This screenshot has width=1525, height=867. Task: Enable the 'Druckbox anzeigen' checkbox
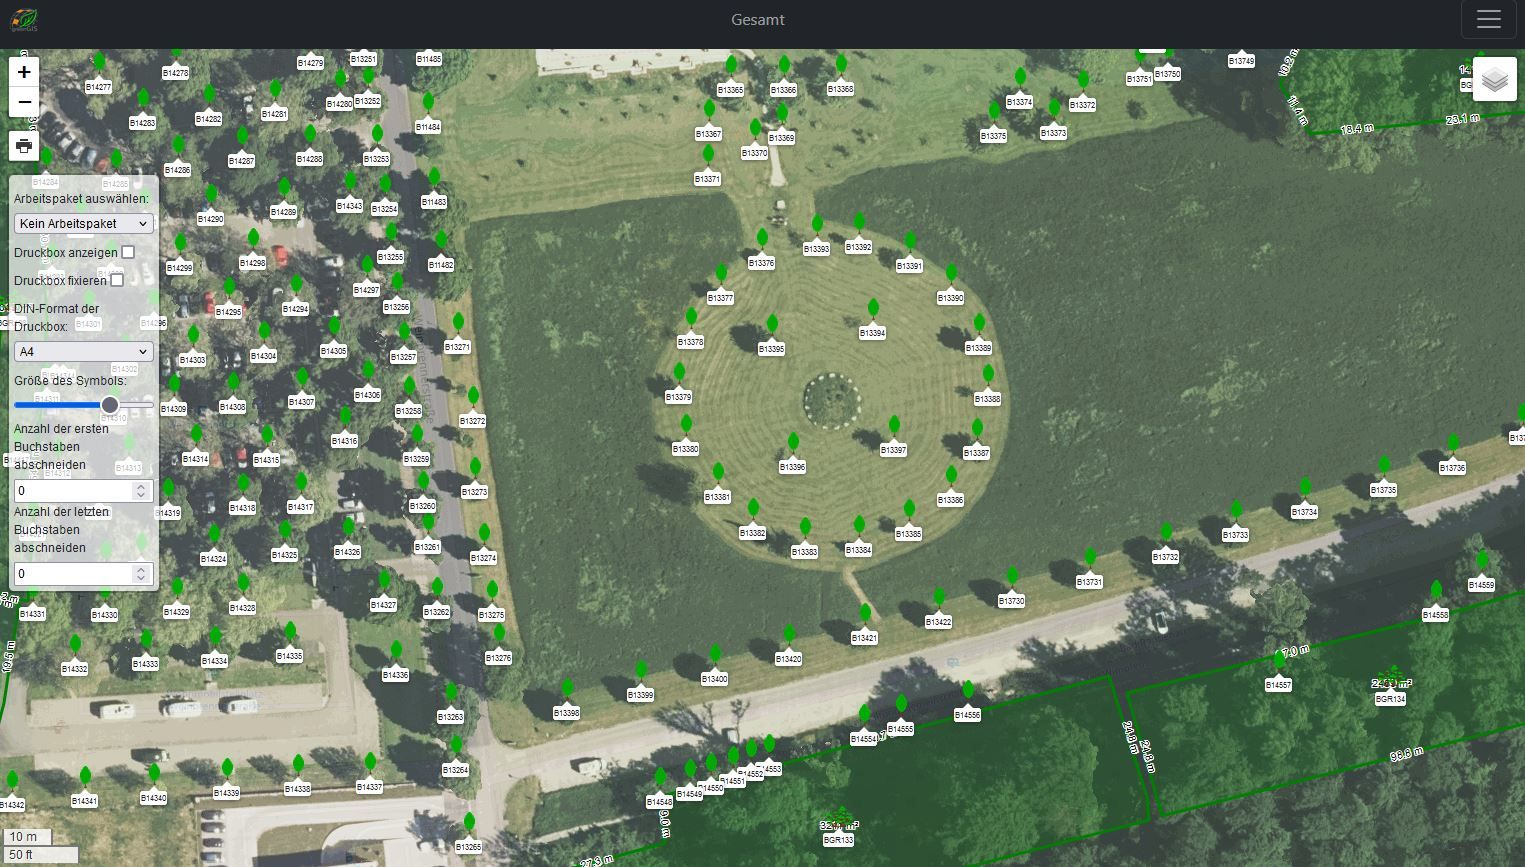point(128,252)
